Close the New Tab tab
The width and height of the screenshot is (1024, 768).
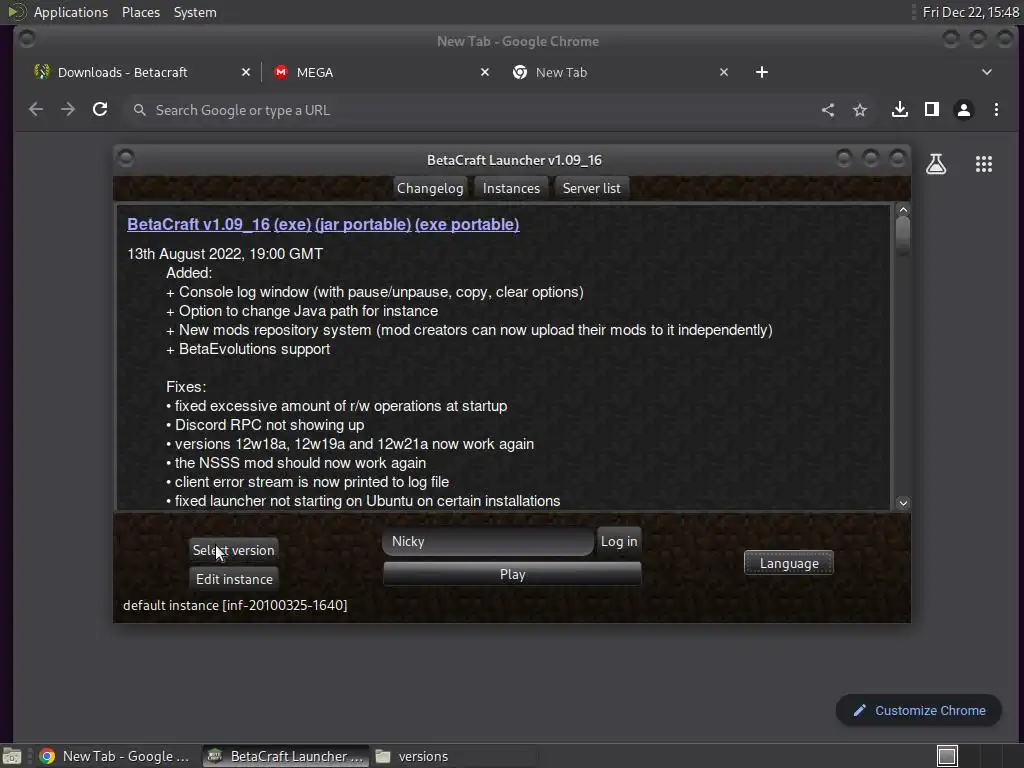pos(724,72)
